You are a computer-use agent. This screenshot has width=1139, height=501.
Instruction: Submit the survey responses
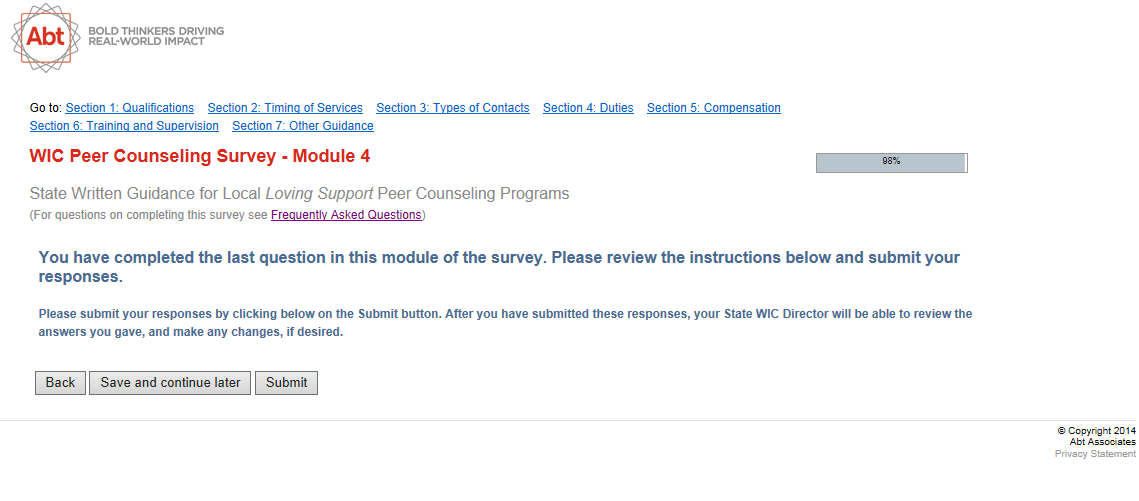tap(286, 383)
